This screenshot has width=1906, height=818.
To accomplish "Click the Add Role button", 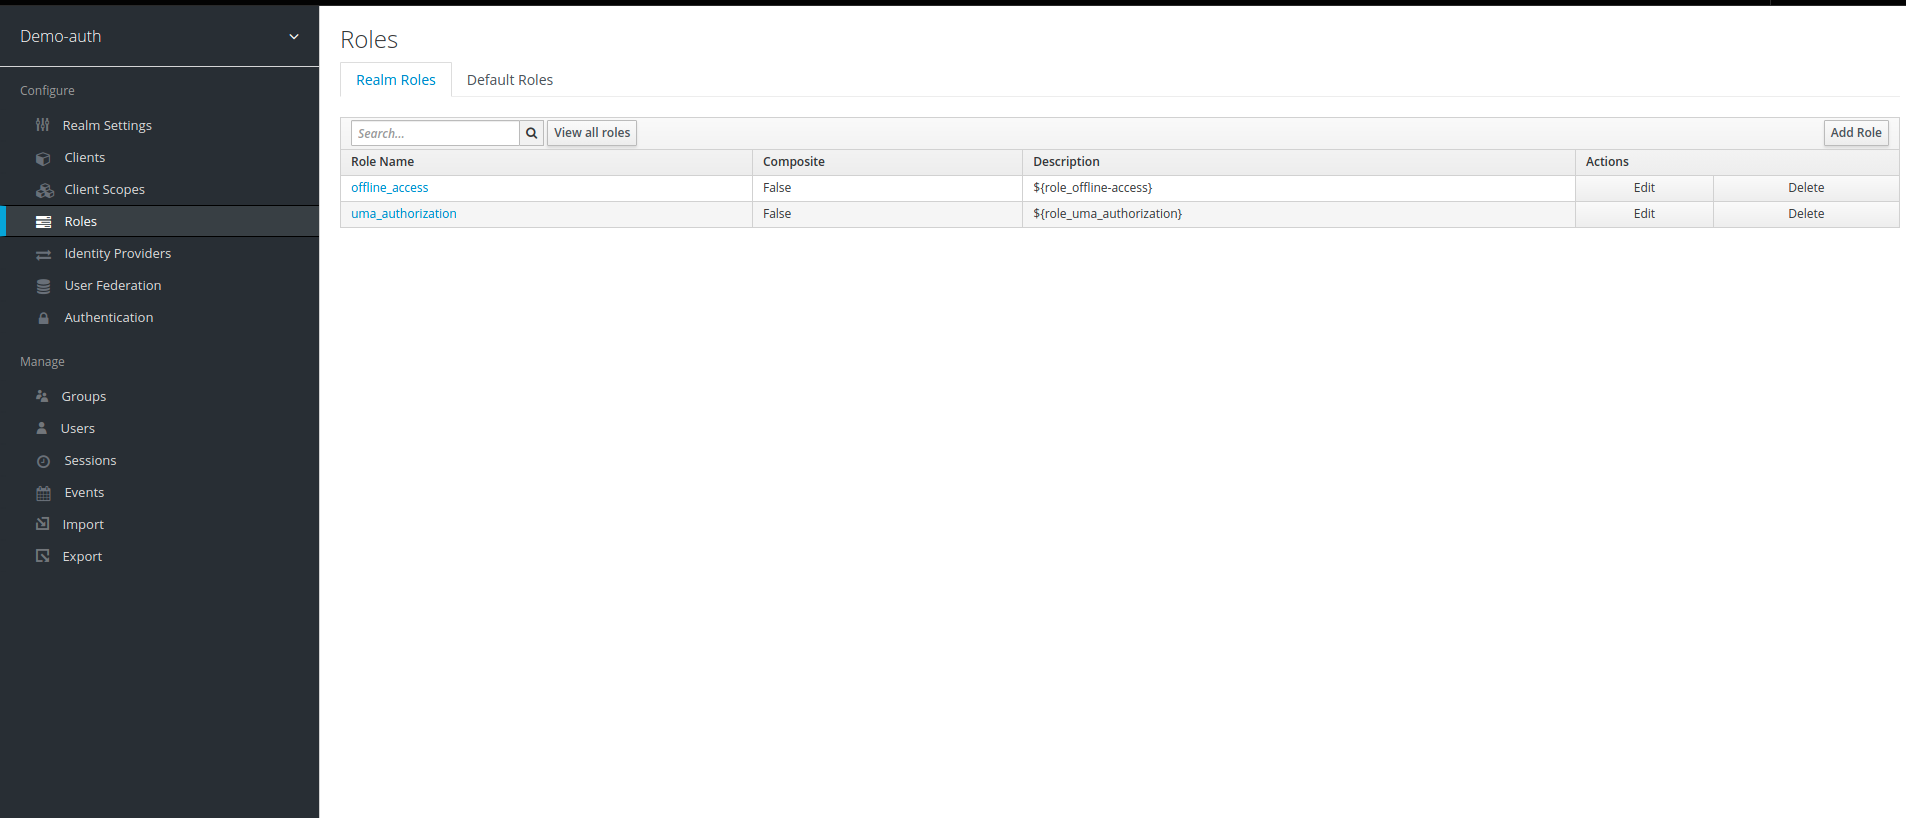I will [x=1855, y=133].
